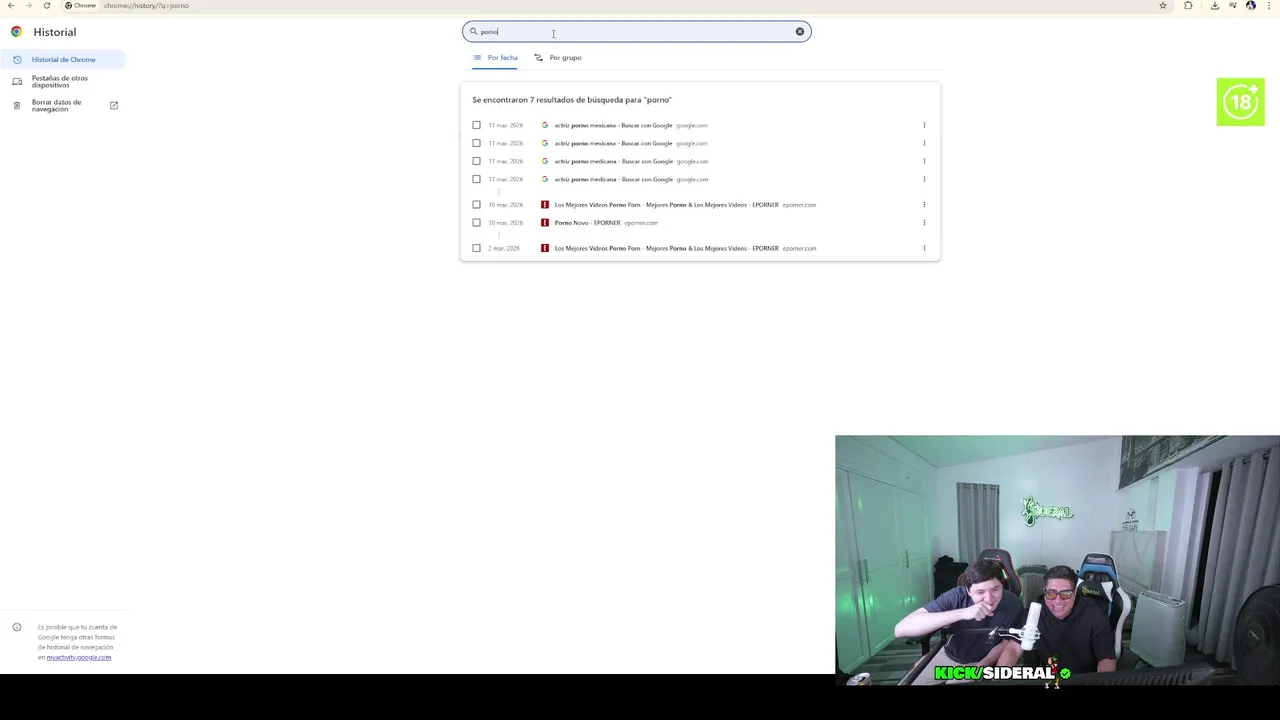The image size is (1280, 720).
Task: Click the favicon of the 2 mar. entry
Action: pos(545,248)
